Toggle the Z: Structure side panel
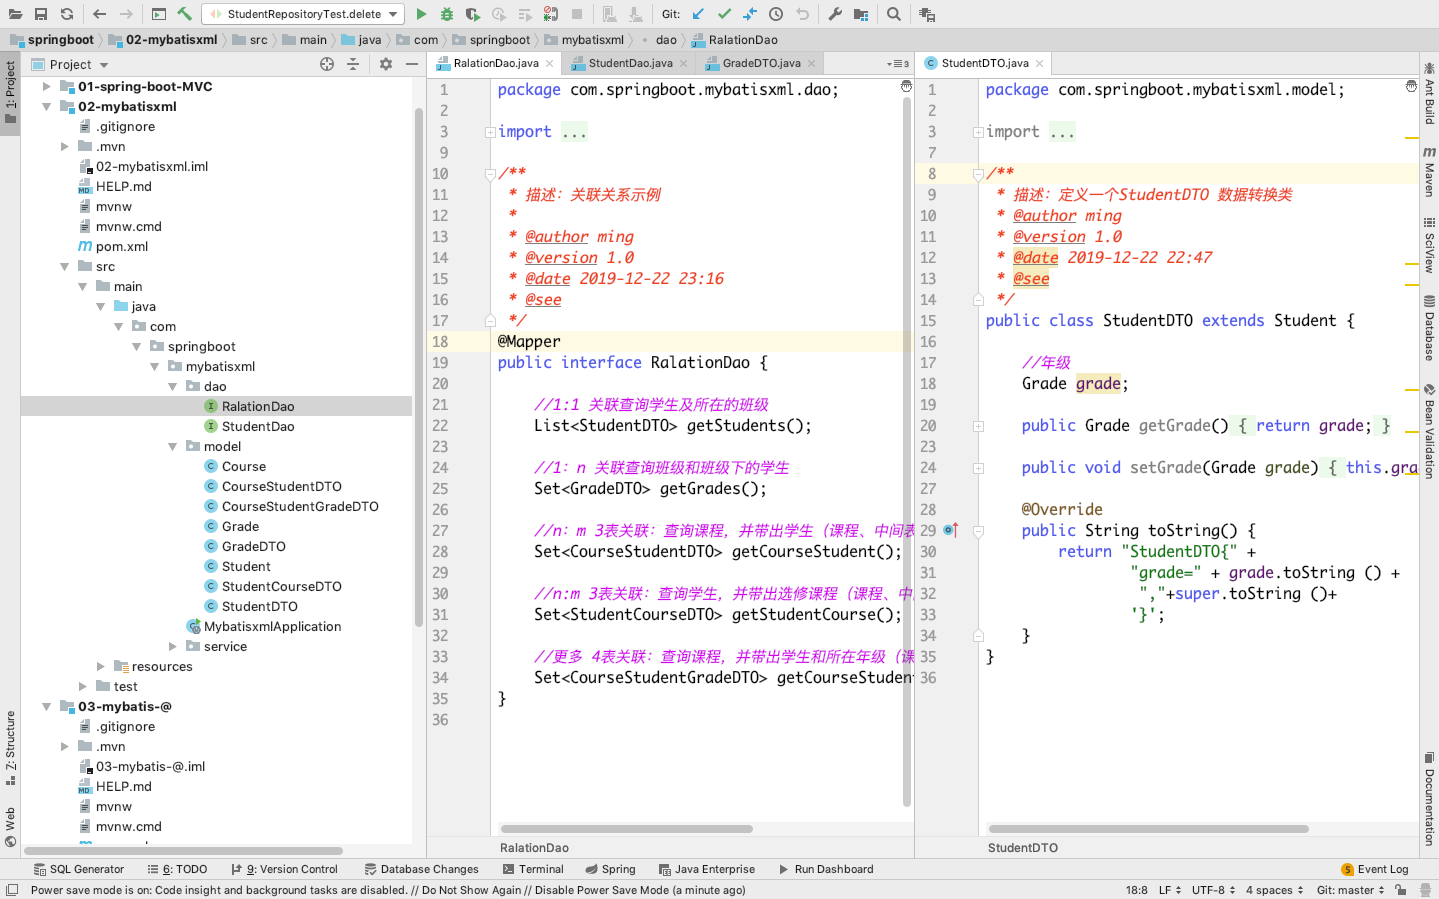This screenshot has width=1439, height=899. 10,747
